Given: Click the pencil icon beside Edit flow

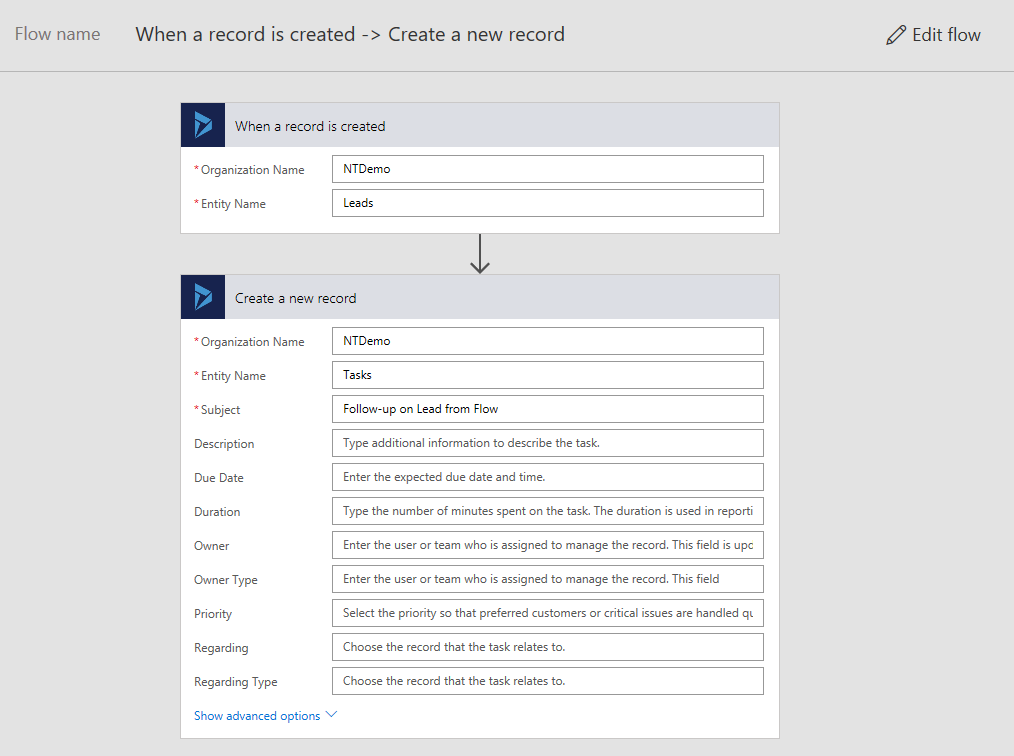Looking at the screenshot, I should click(896, 35).
